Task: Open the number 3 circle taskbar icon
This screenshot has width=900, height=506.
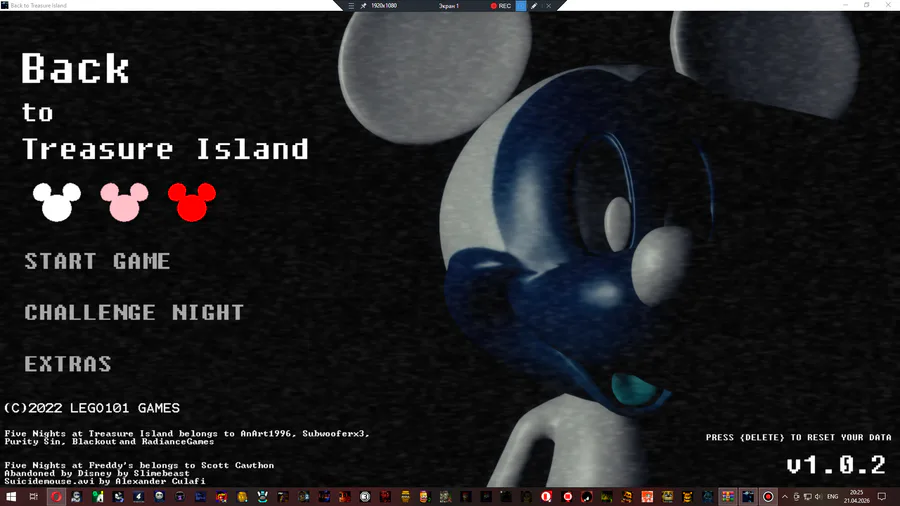Action: [364, 497]
